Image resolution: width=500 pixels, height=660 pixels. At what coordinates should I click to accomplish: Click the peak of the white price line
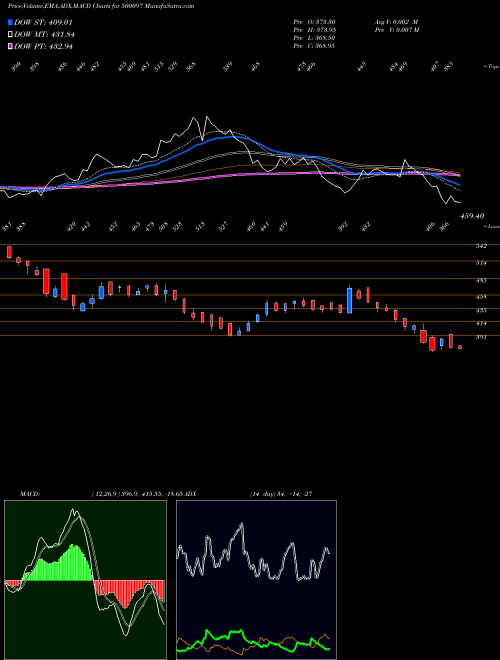tap(206, 117)
